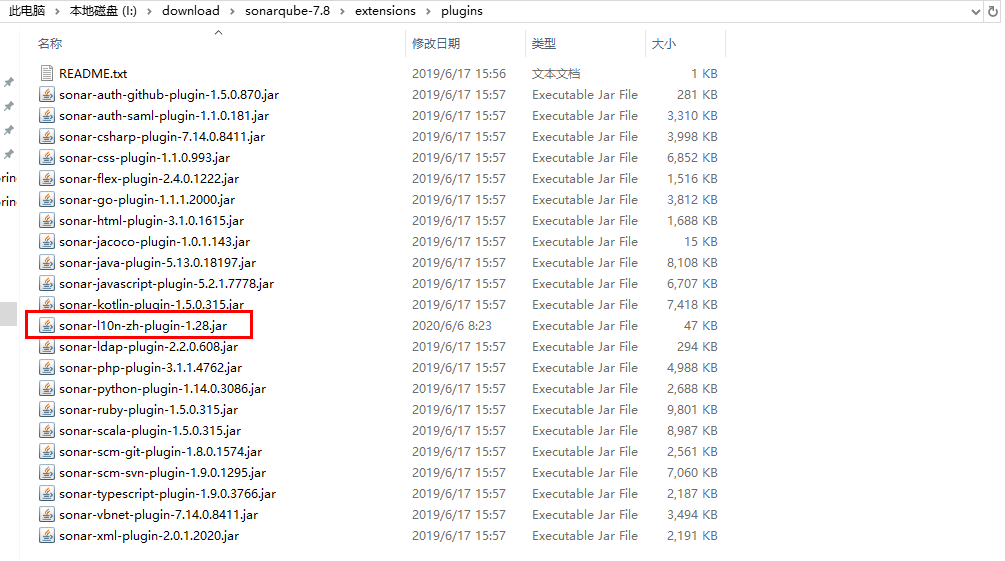
Task: Click jar icon of sonar-javascript-plugin-5.2.1.7778.jar
Action: click(47, 283)
